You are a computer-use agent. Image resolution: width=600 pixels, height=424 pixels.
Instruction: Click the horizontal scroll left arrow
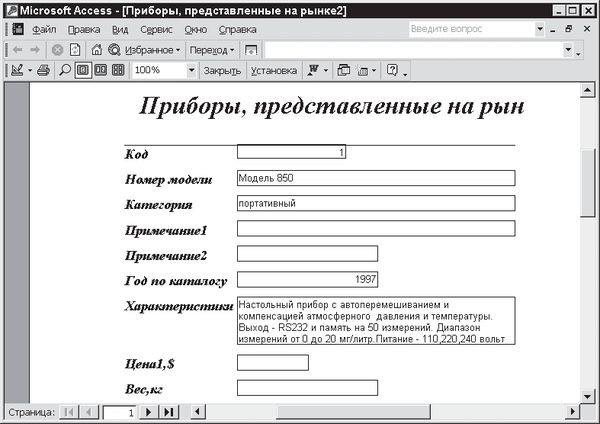tap(197, 412)
